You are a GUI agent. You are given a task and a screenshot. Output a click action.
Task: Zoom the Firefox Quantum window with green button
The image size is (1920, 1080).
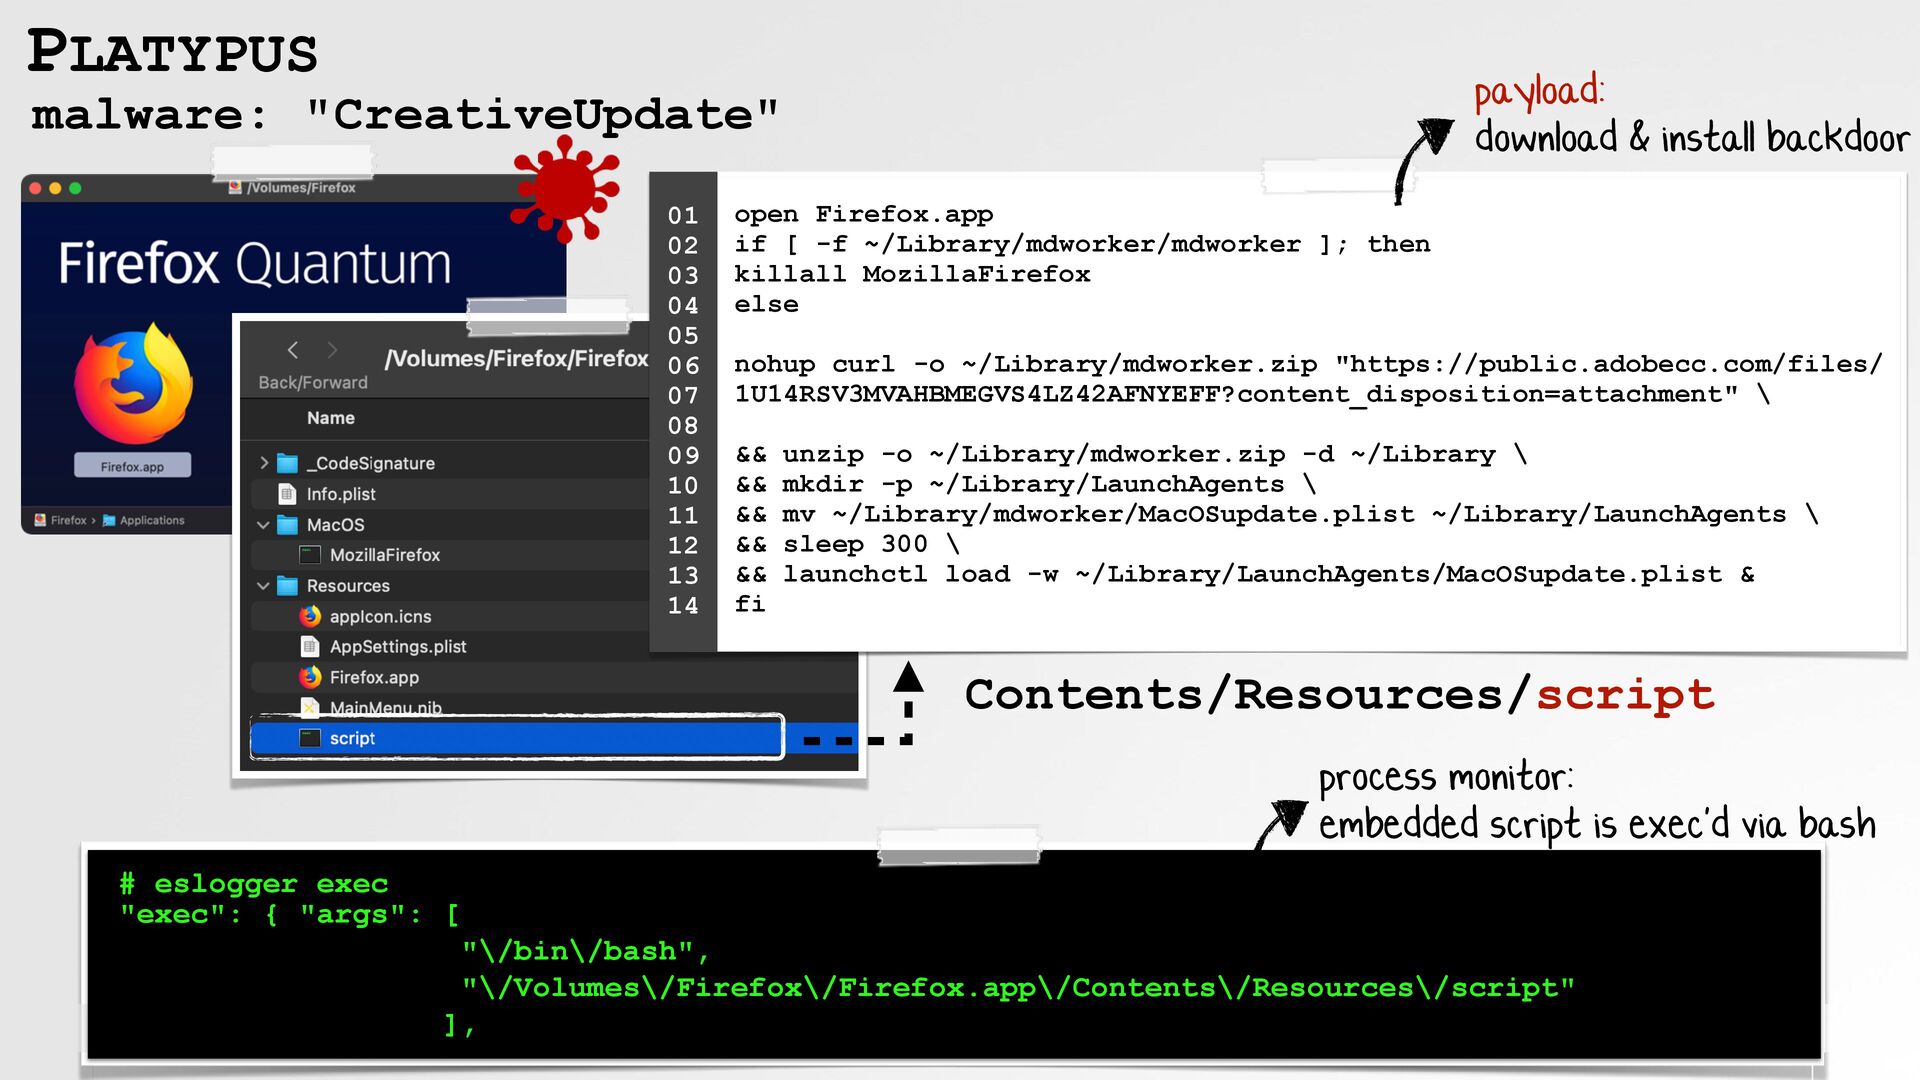[75, 188]
